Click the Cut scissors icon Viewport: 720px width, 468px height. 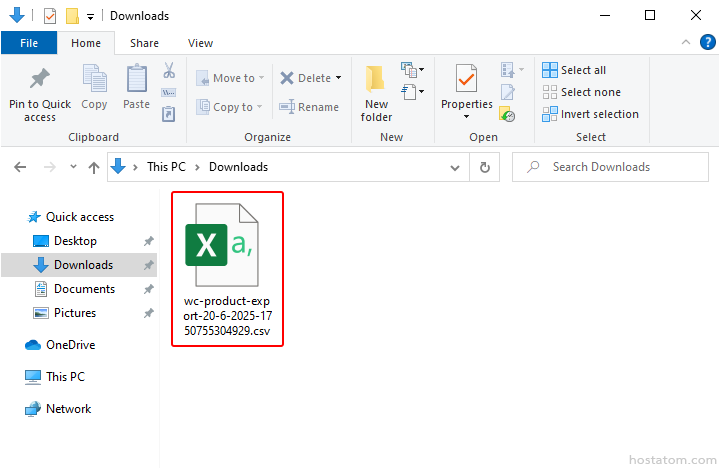tap(168, 71)
